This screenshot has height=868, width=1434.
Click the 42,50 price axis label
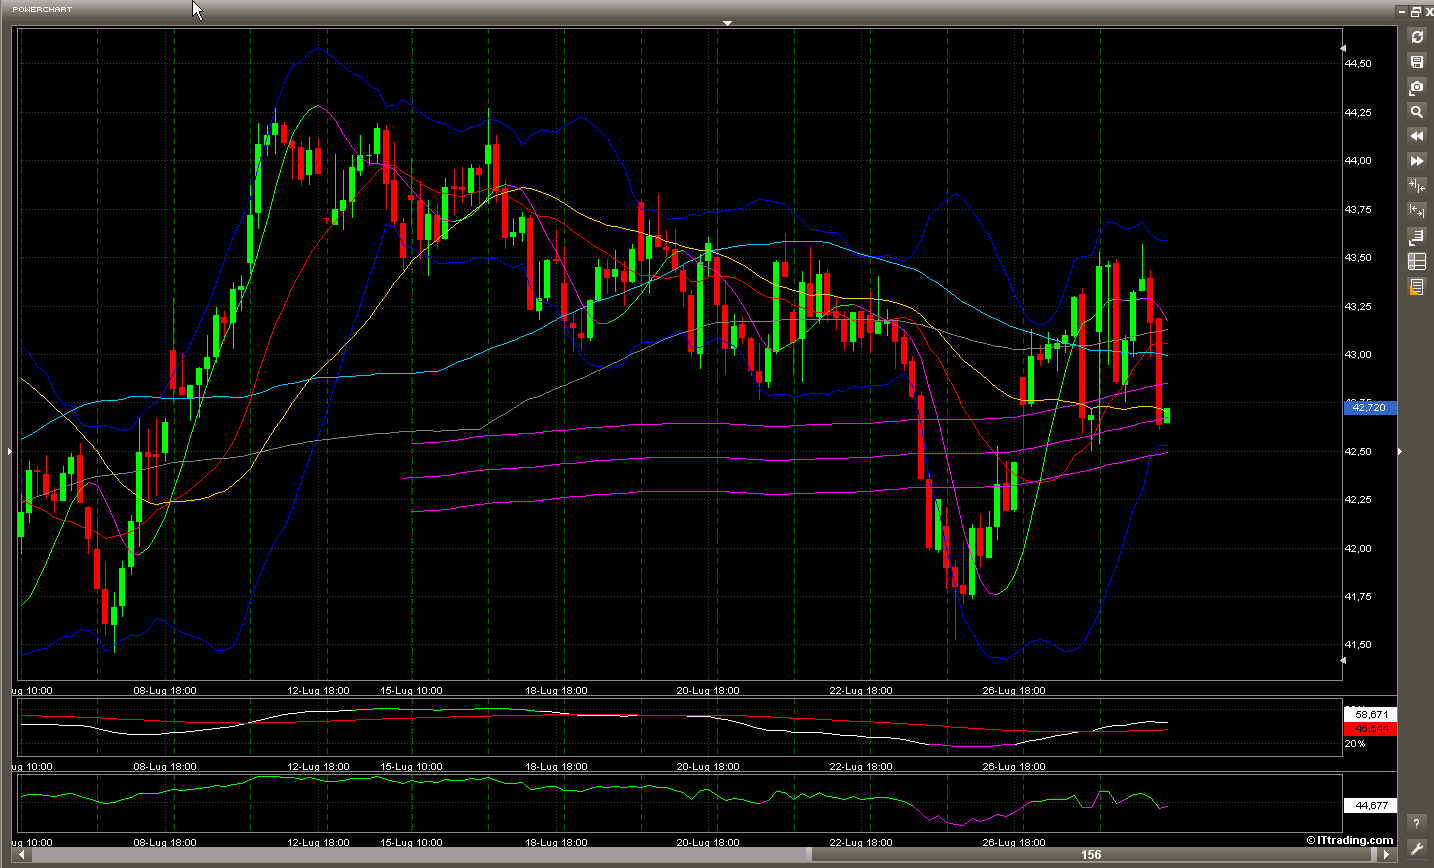point(1358,451)
